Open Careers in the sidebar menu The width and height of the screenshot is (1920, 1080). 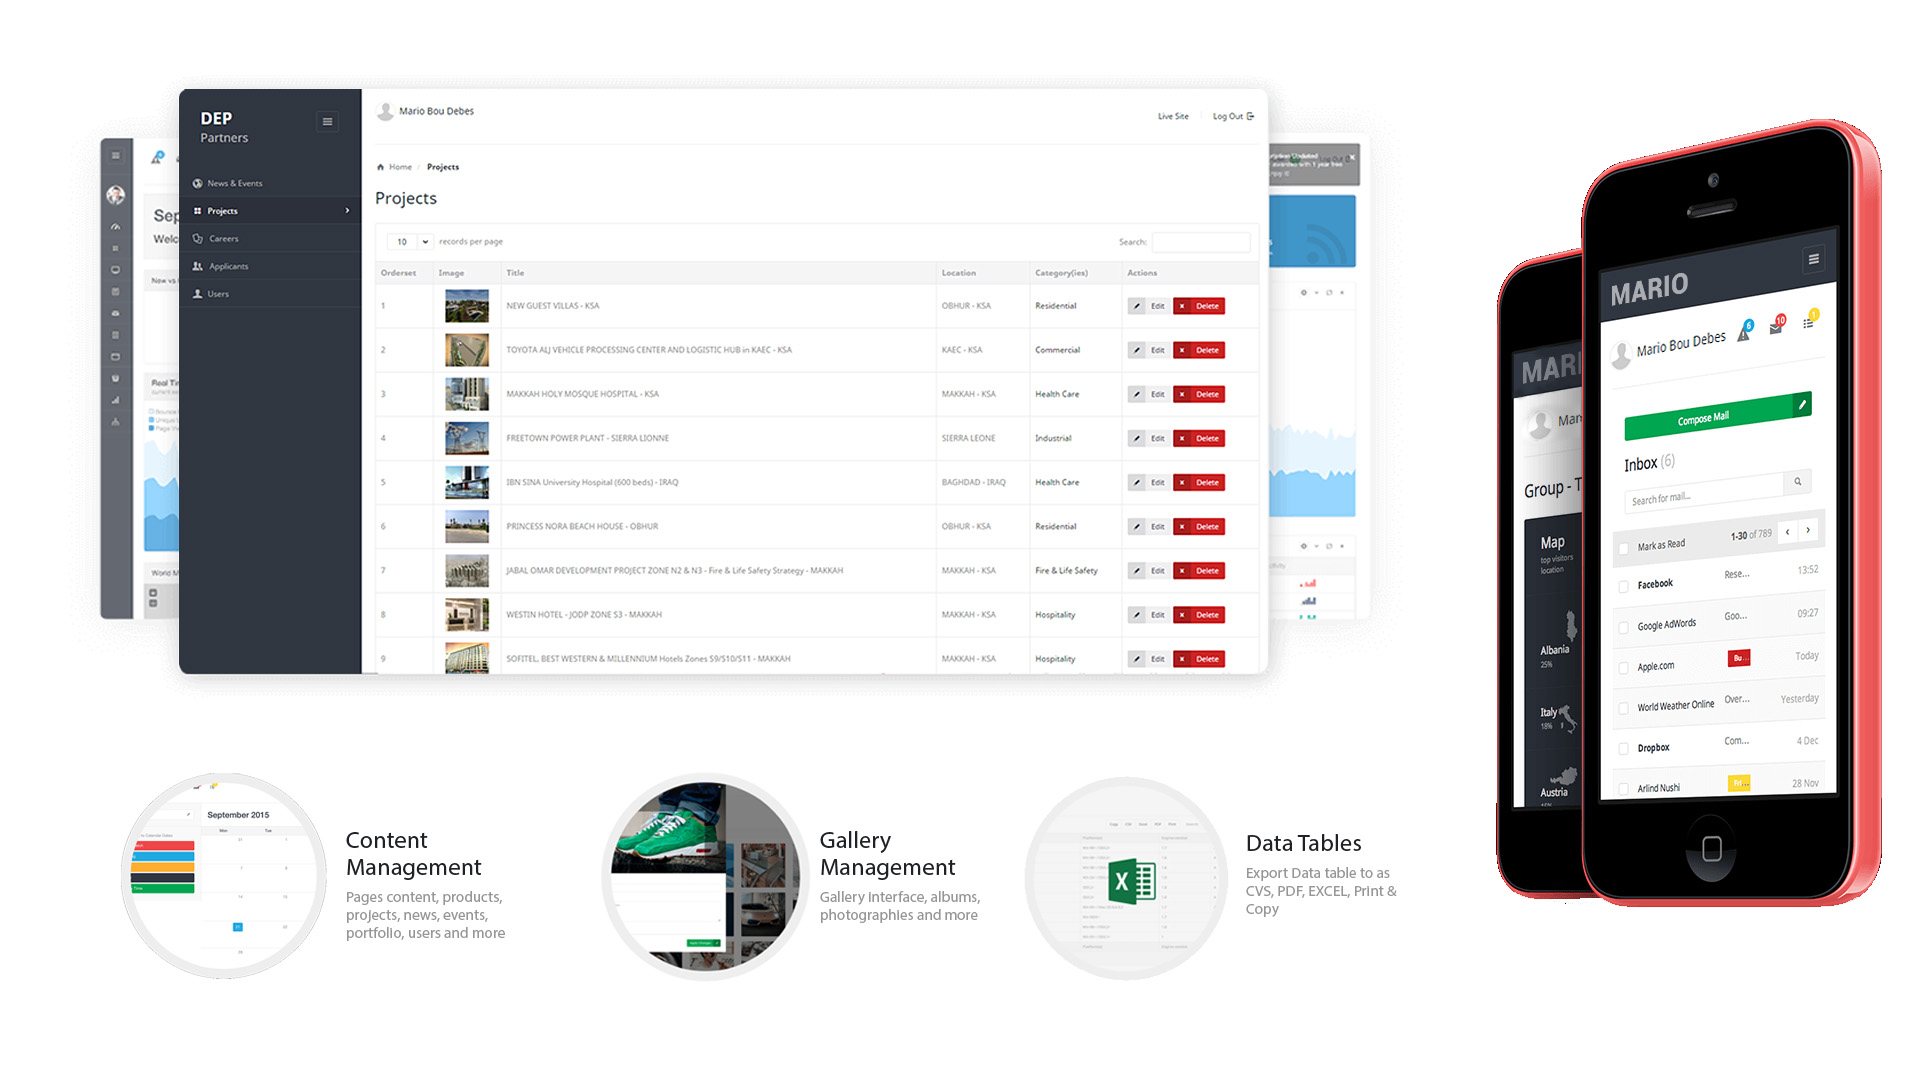click(223, 239)
